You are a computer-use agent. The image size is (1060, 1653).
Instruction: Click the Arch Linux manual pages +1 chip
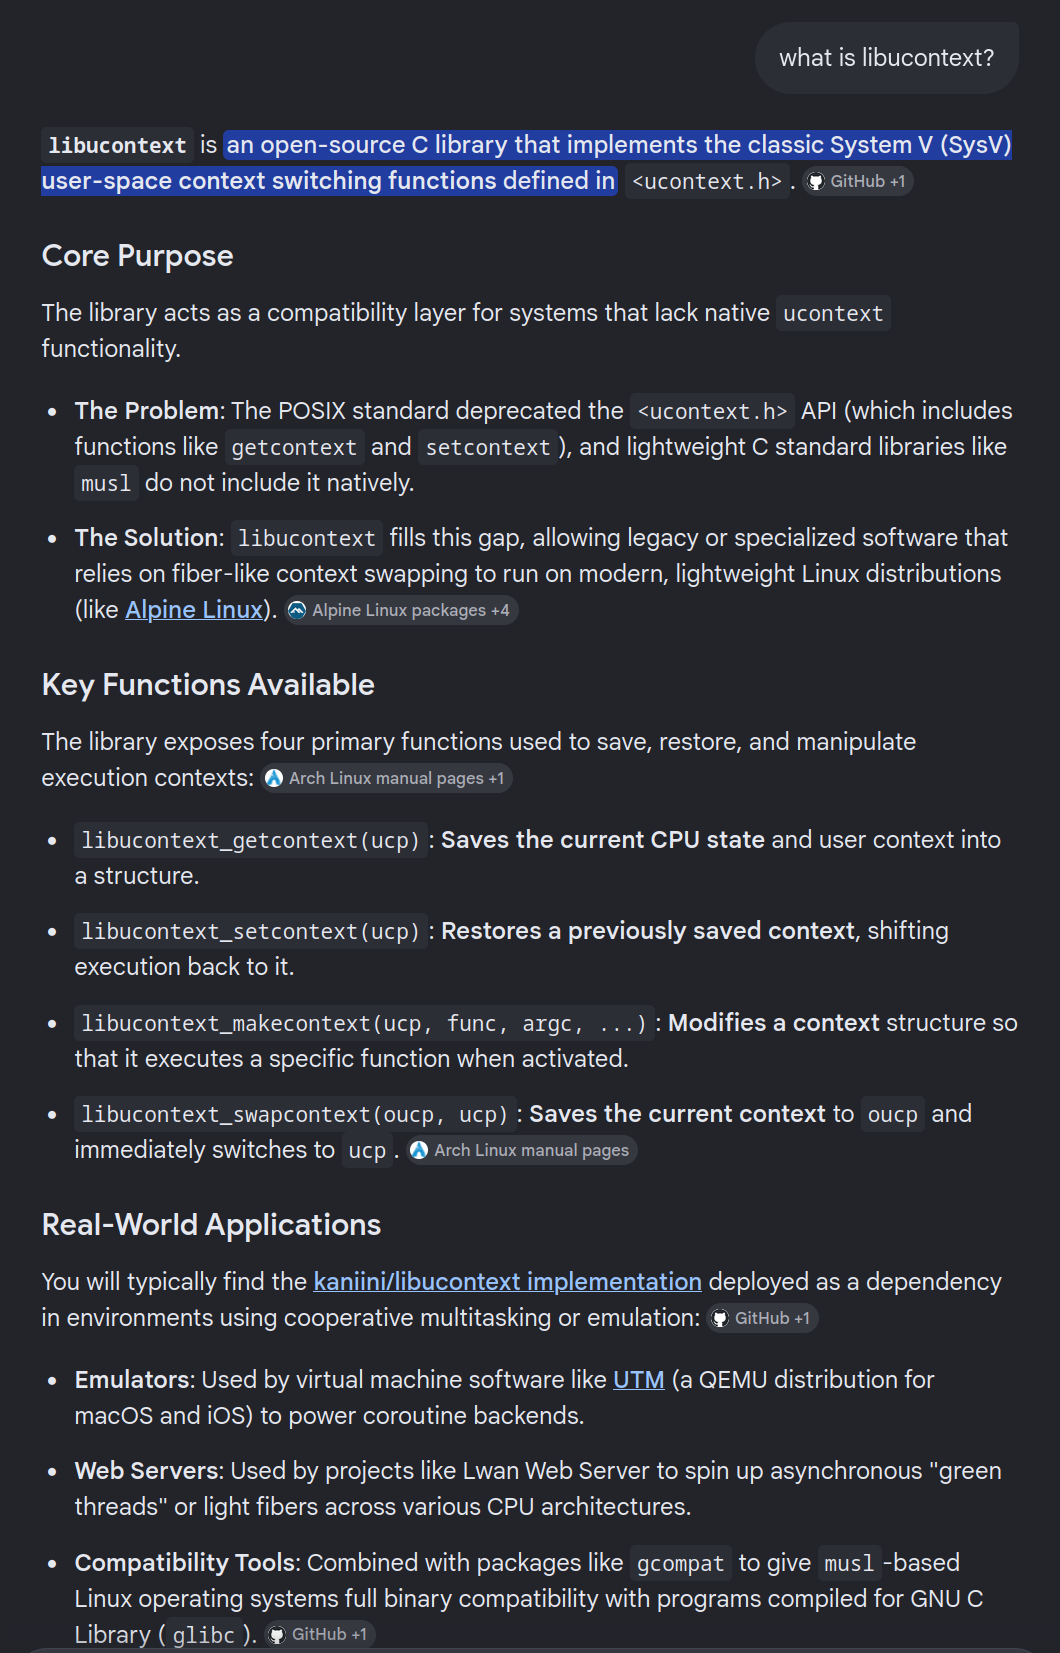coord(386,778)
